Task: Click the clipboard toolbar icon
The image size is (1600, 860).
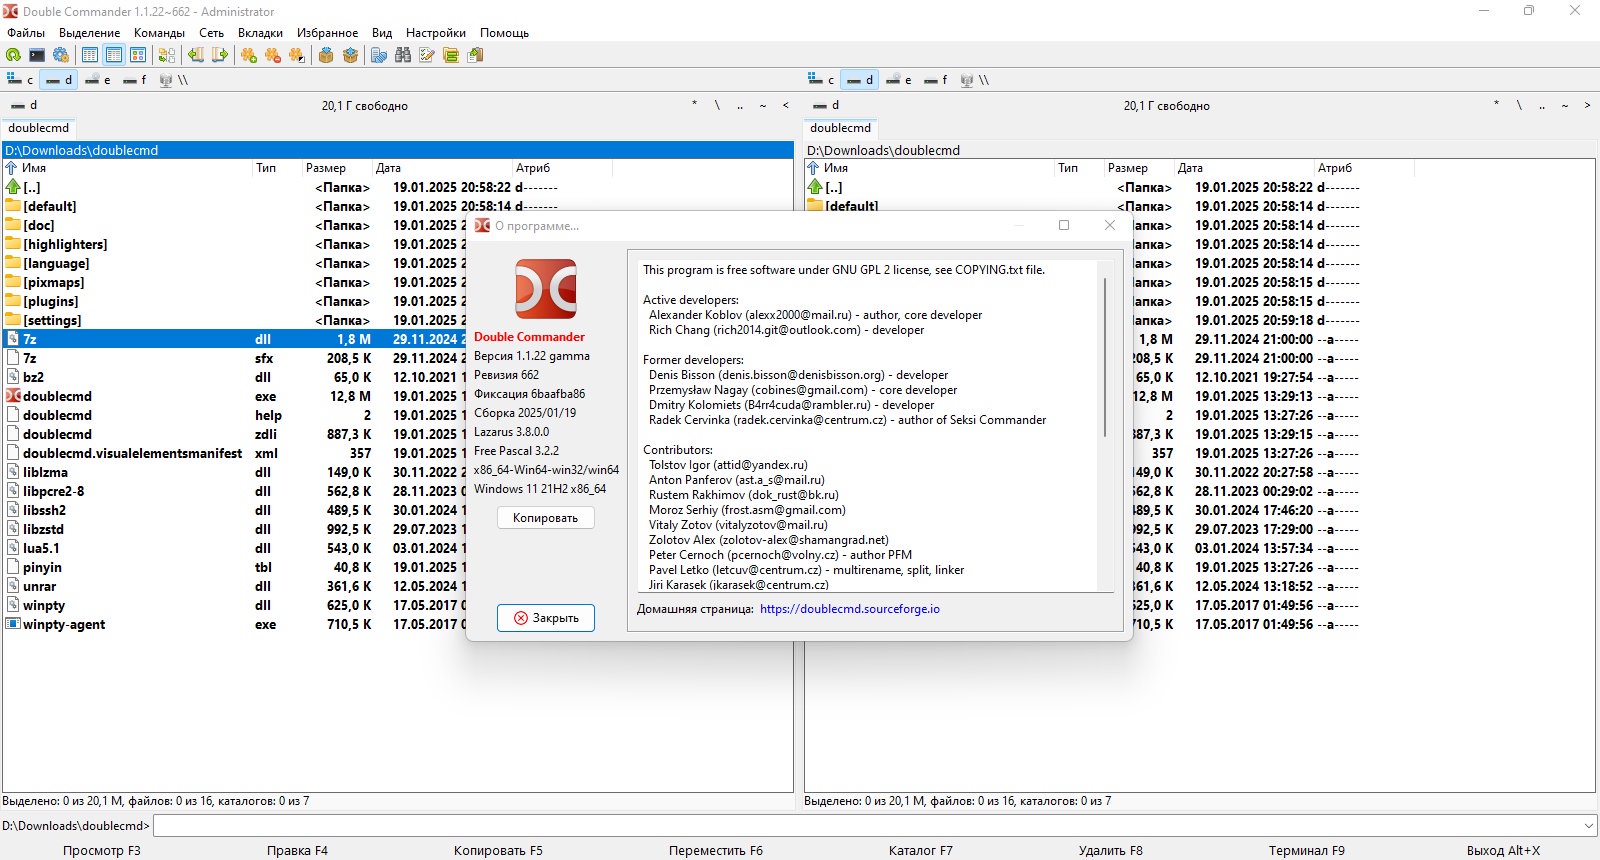Action: coord(475,55)
